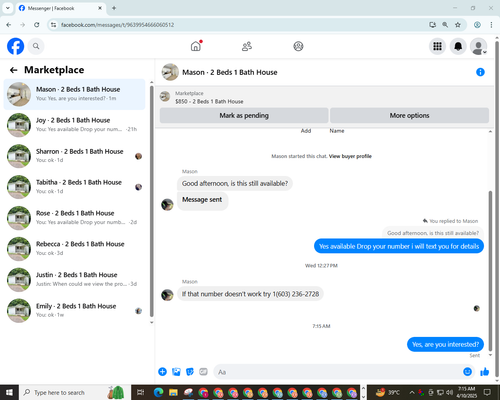The image size is (500, 400).
Task: Open the taskbar clock and date
Action: coord(467,392)
